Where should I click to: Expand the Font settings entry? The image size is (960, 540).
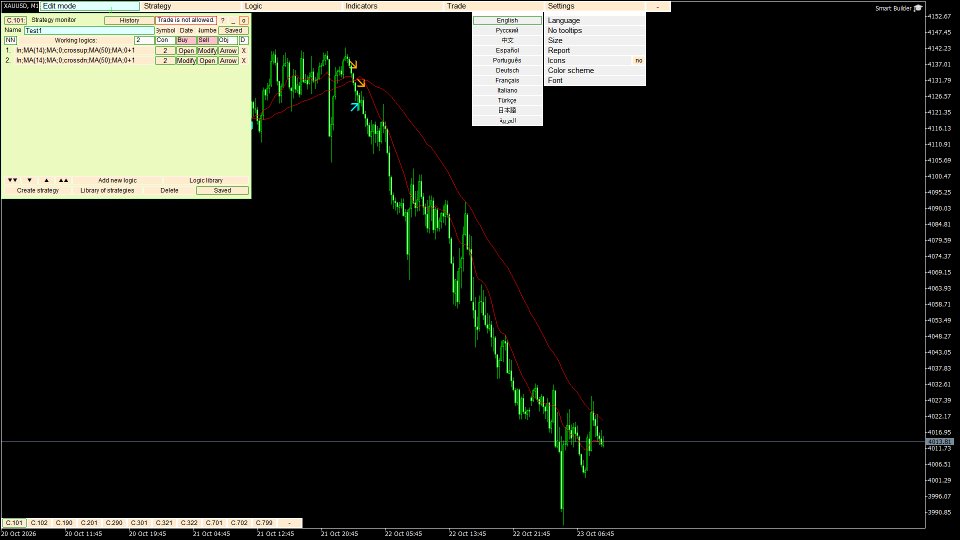tap(594, 81)
